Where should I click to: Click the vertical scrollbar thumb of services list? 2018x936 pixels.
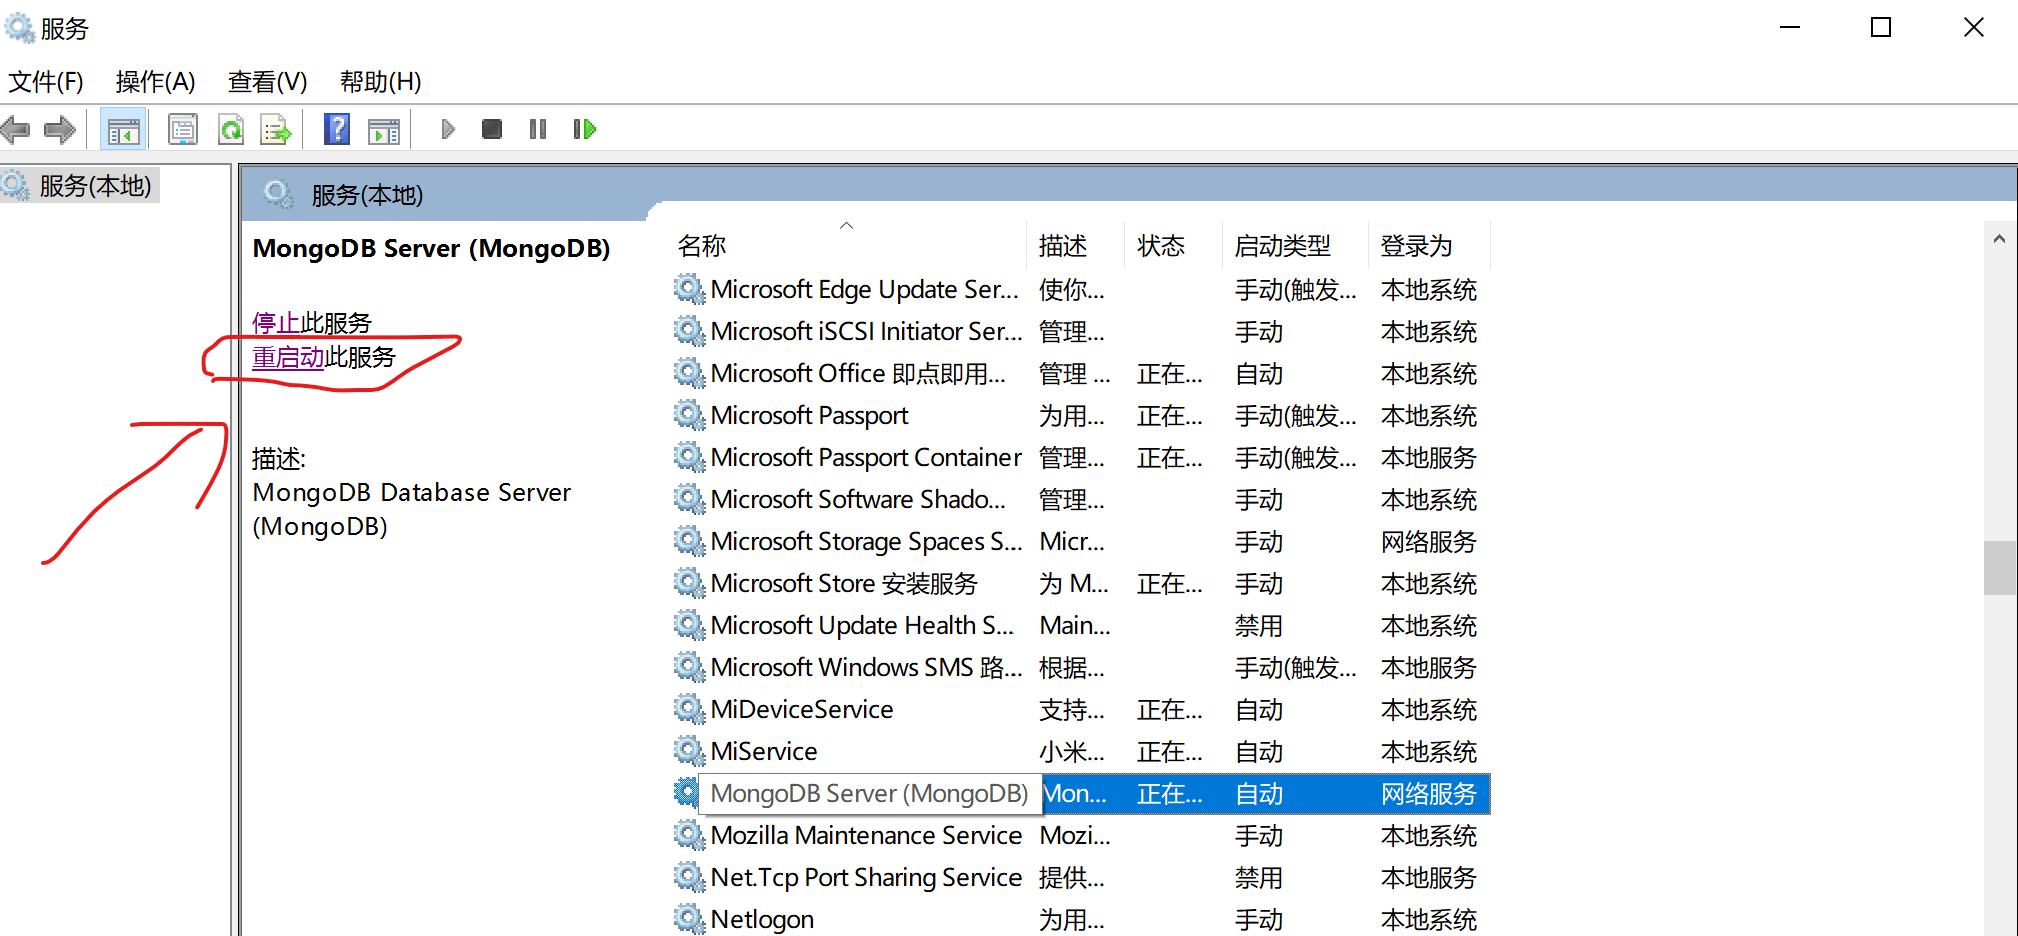tap(1999, 568)
